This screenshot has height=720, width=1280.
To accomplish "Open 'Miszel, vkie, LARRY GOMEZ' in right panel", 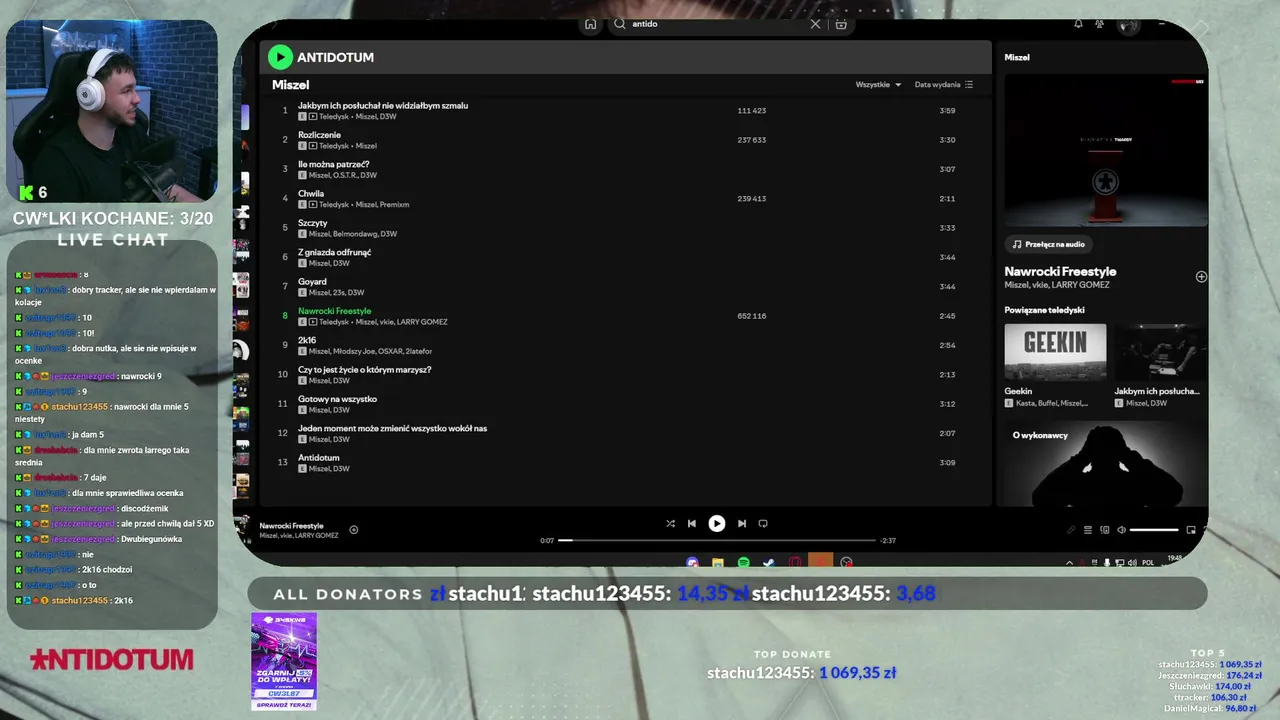I will point(1057,285).
